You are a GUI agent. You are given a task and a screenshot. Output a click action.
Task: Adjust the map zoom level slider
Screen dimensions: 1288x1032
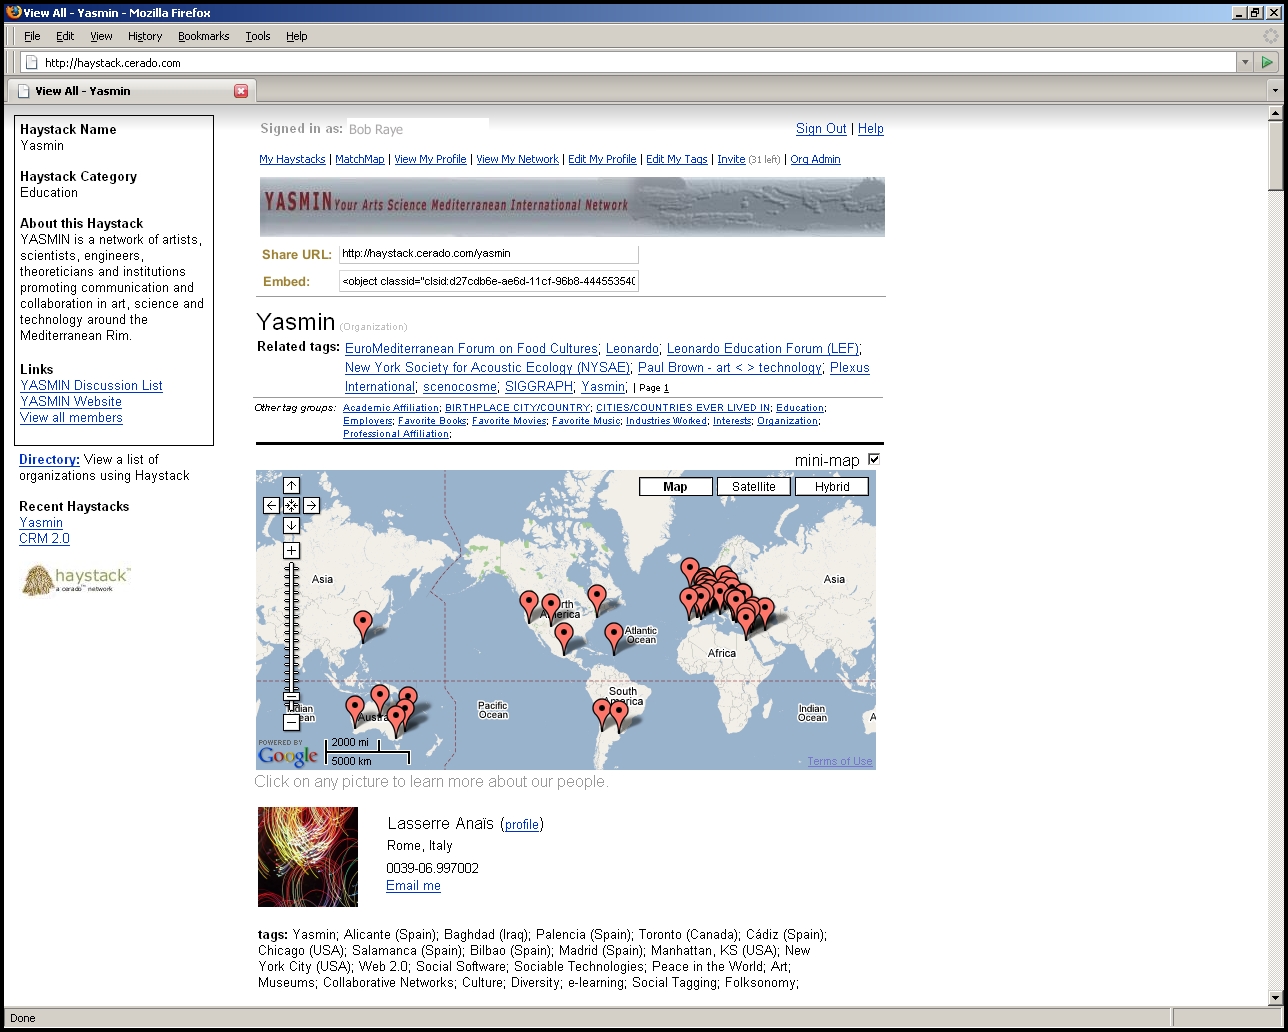click(291, 696)
